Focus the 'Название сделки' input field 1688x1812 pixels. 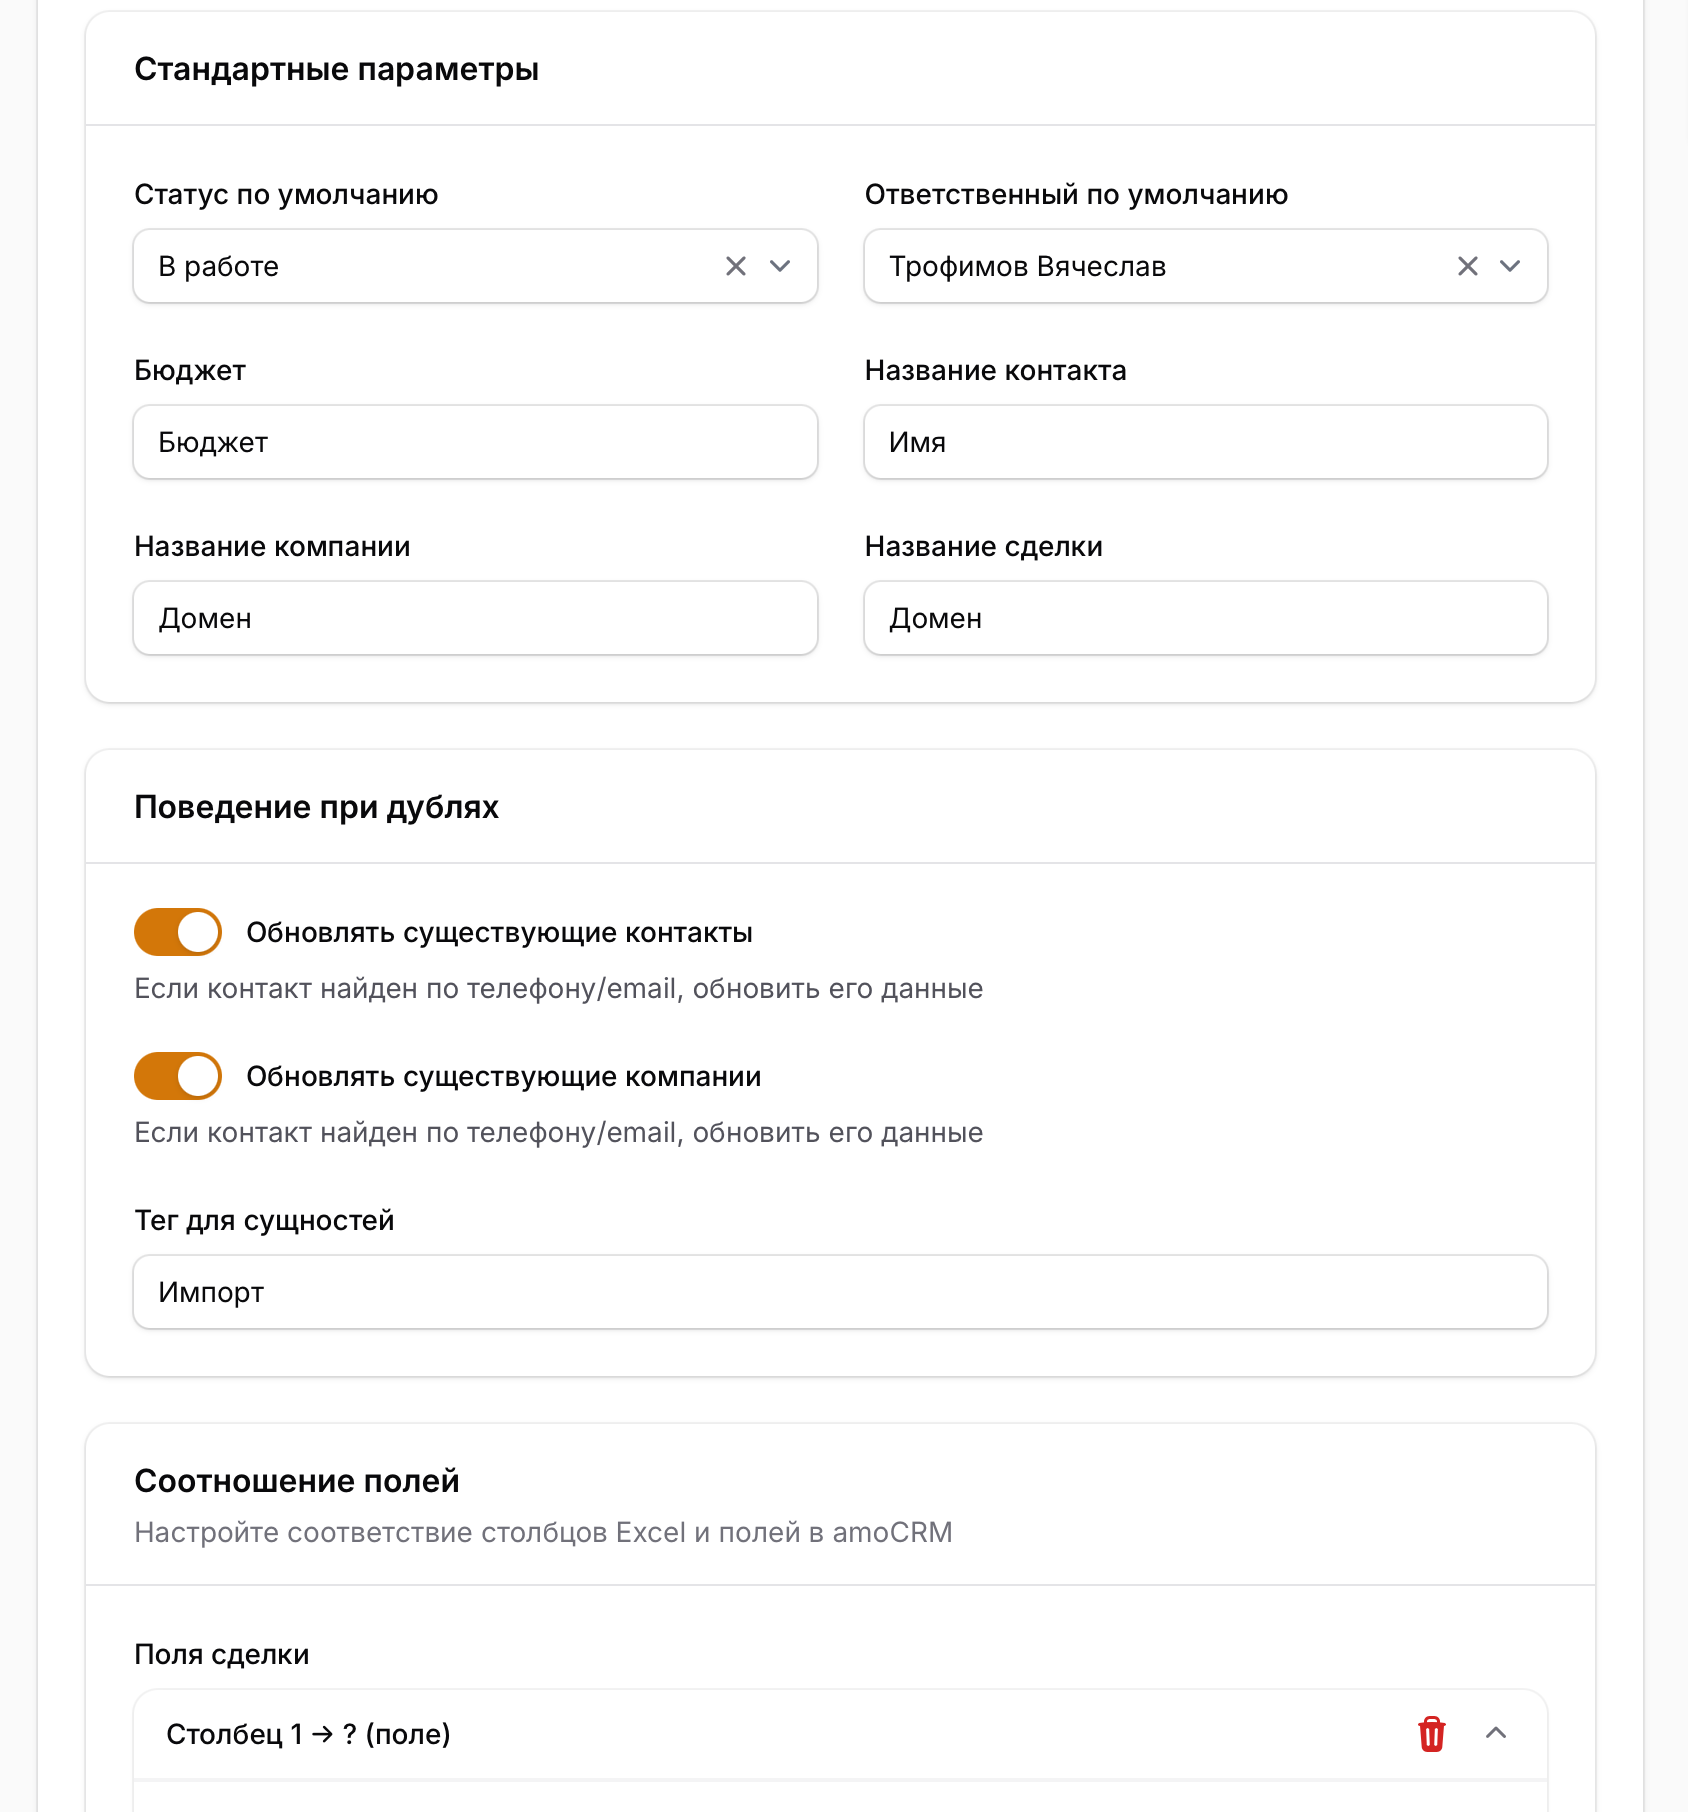click(1205, 618)
